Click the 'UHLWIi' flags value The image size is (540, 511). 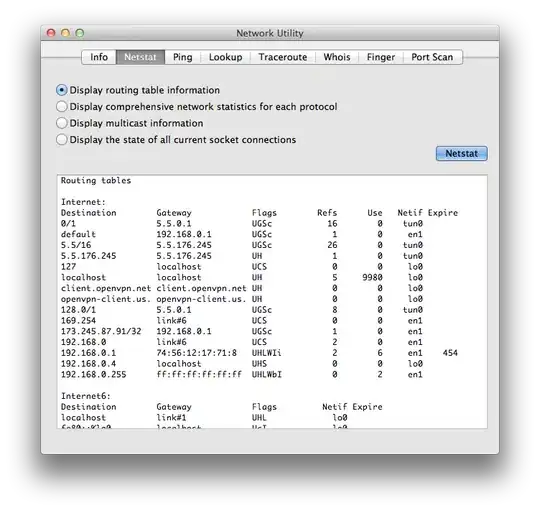click(267, 353)
